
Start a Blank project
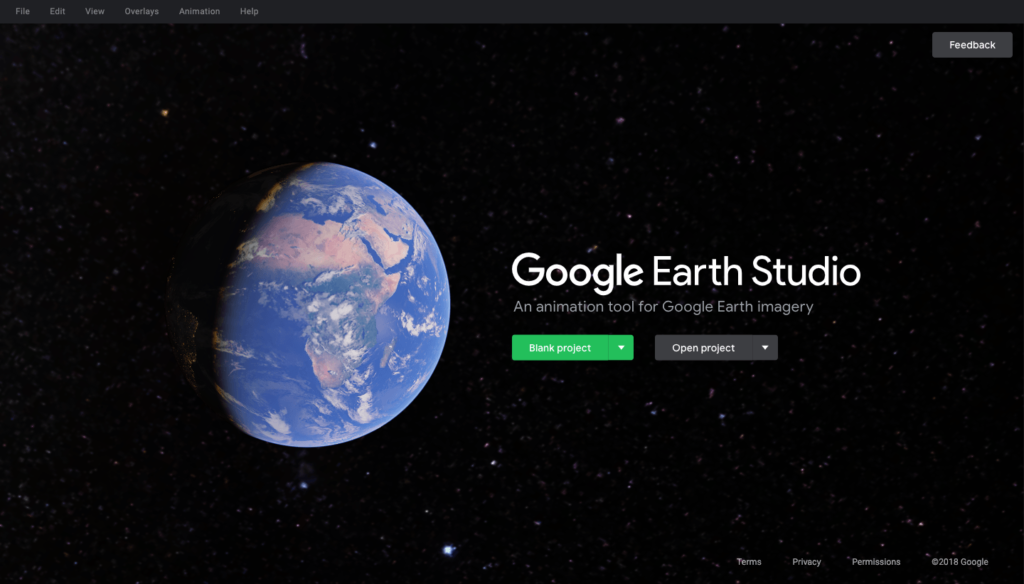[560, 348]
